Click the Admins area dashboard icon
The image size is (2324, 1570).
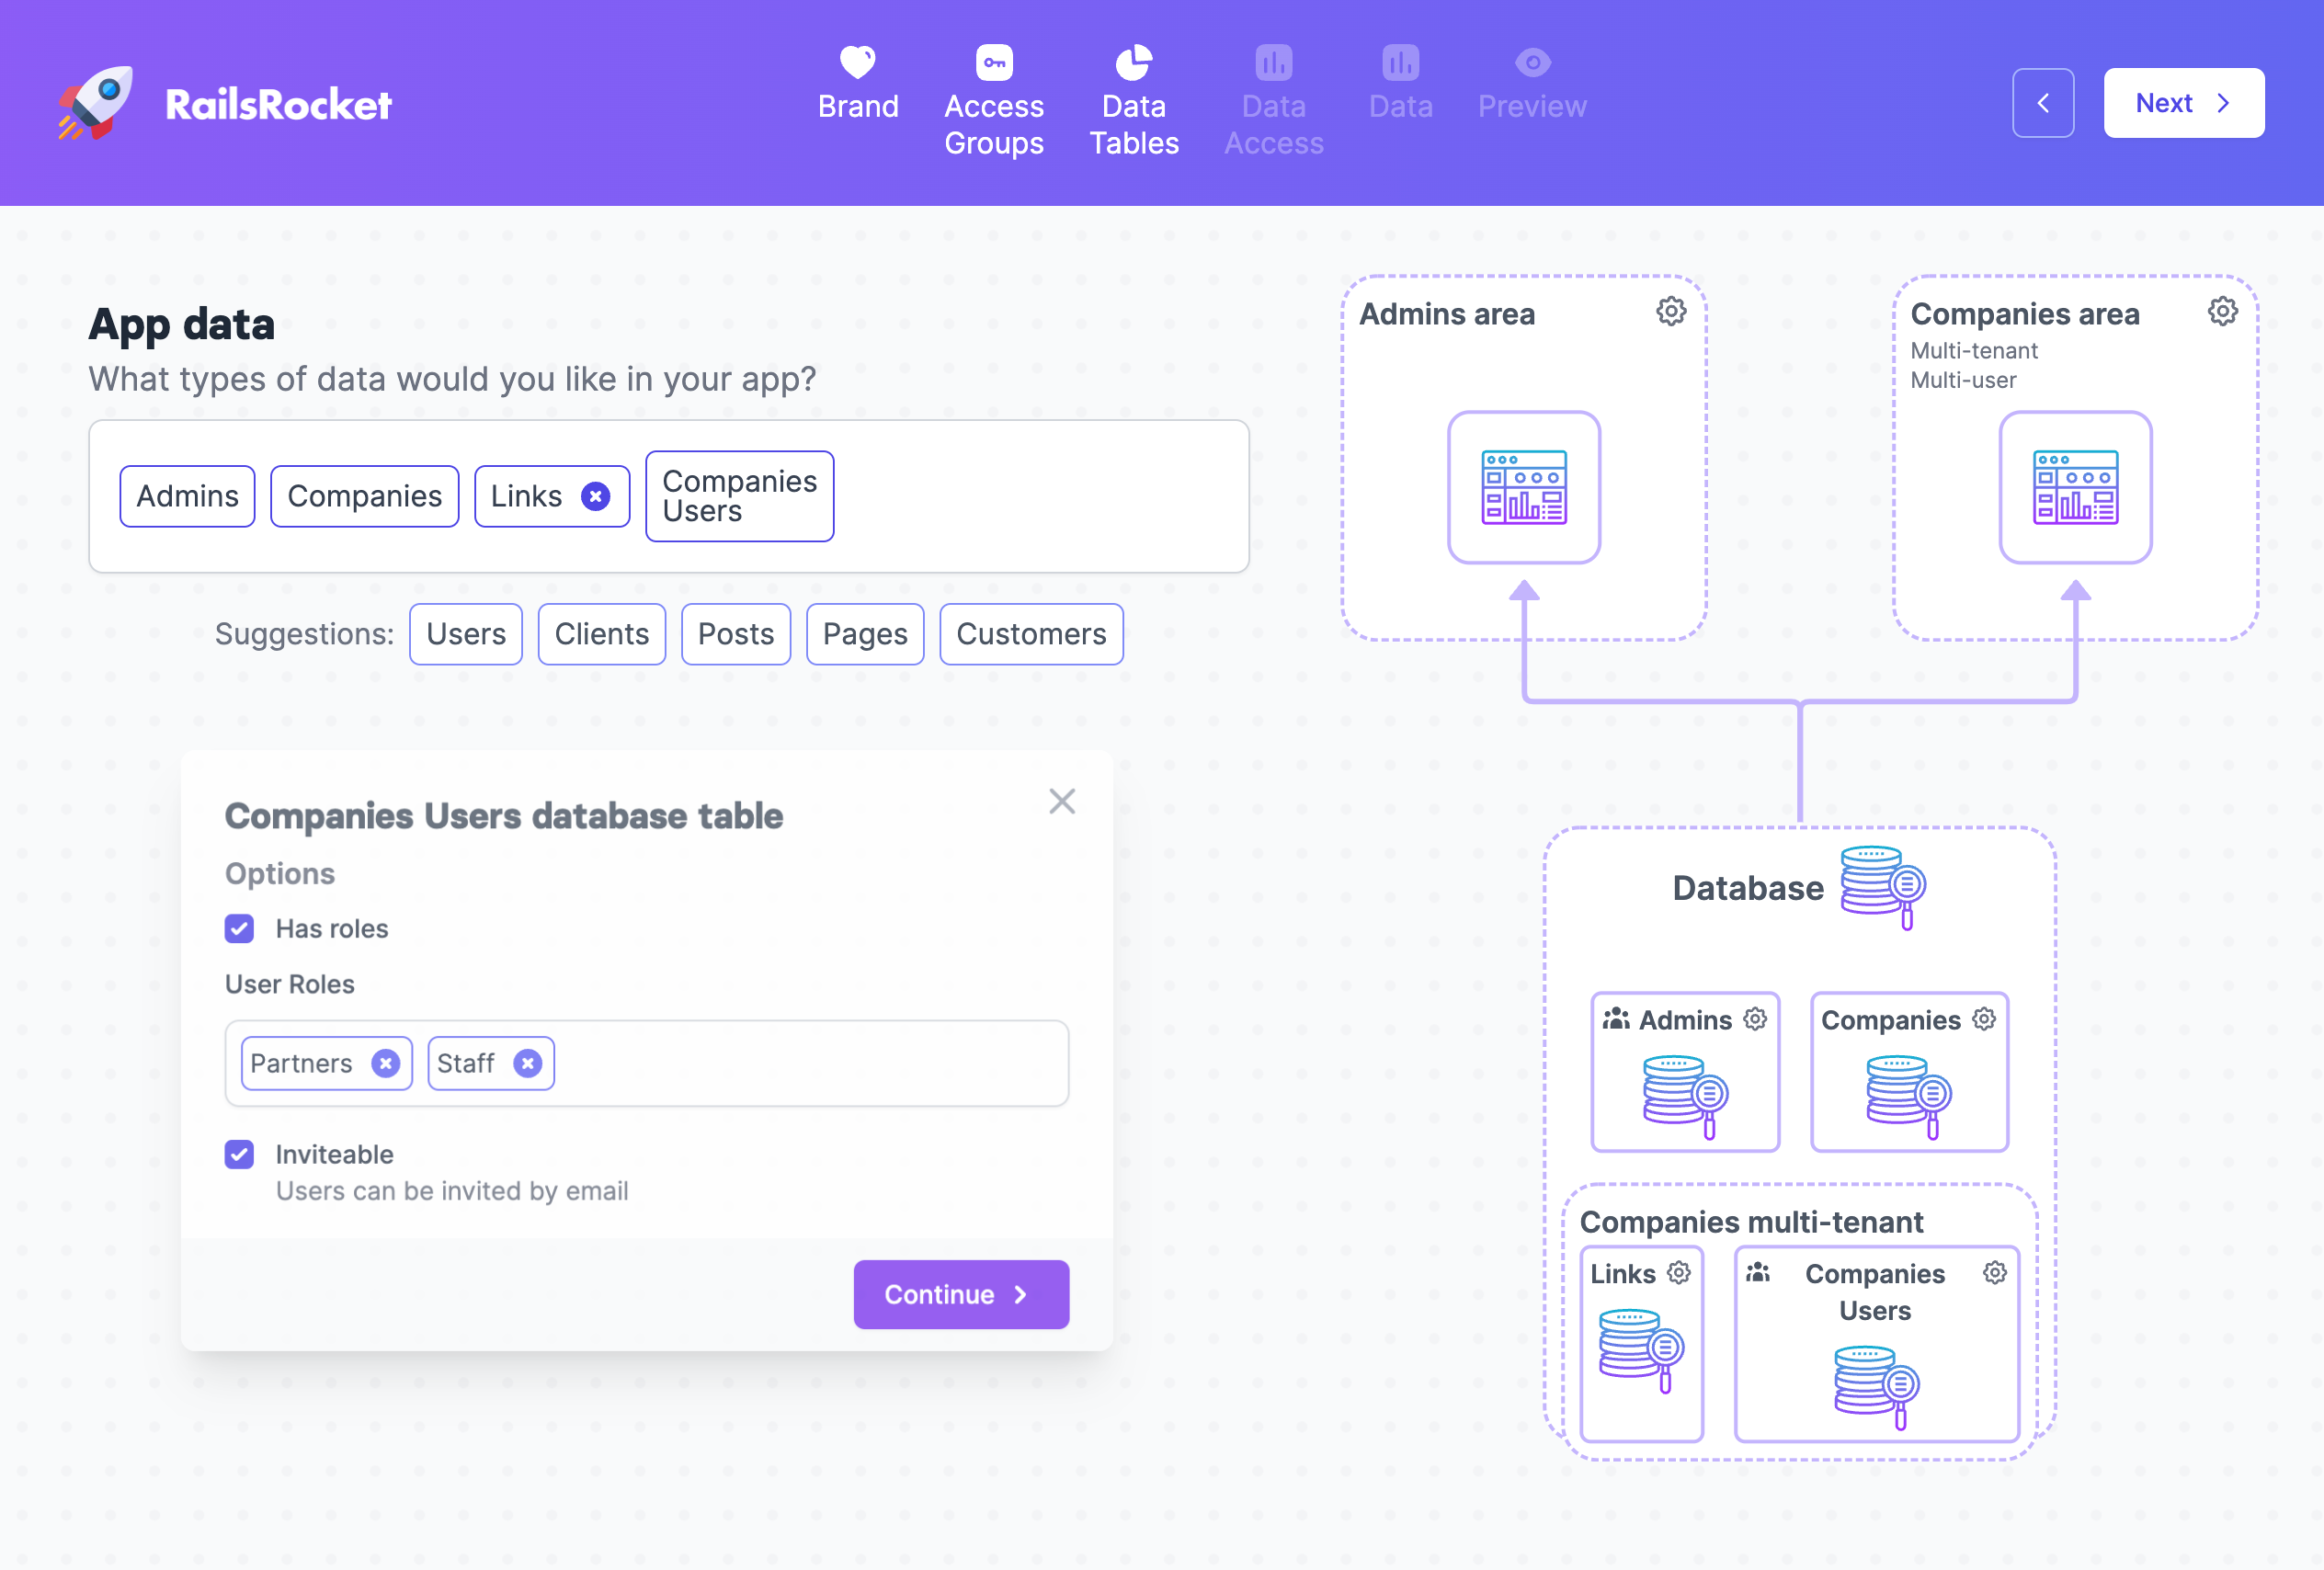[1524, 487]
